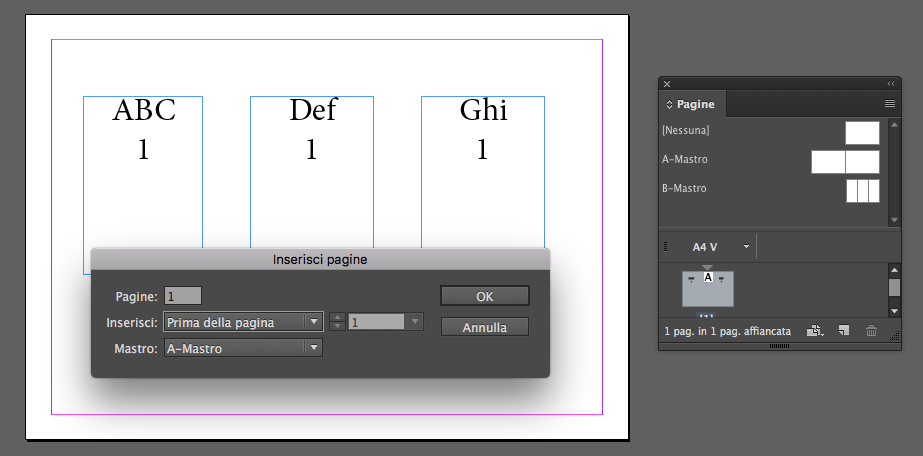The image size is (923, 456).
Task: Confirm with the OK button
Action: pyautogui.click(x=485, y=296)
